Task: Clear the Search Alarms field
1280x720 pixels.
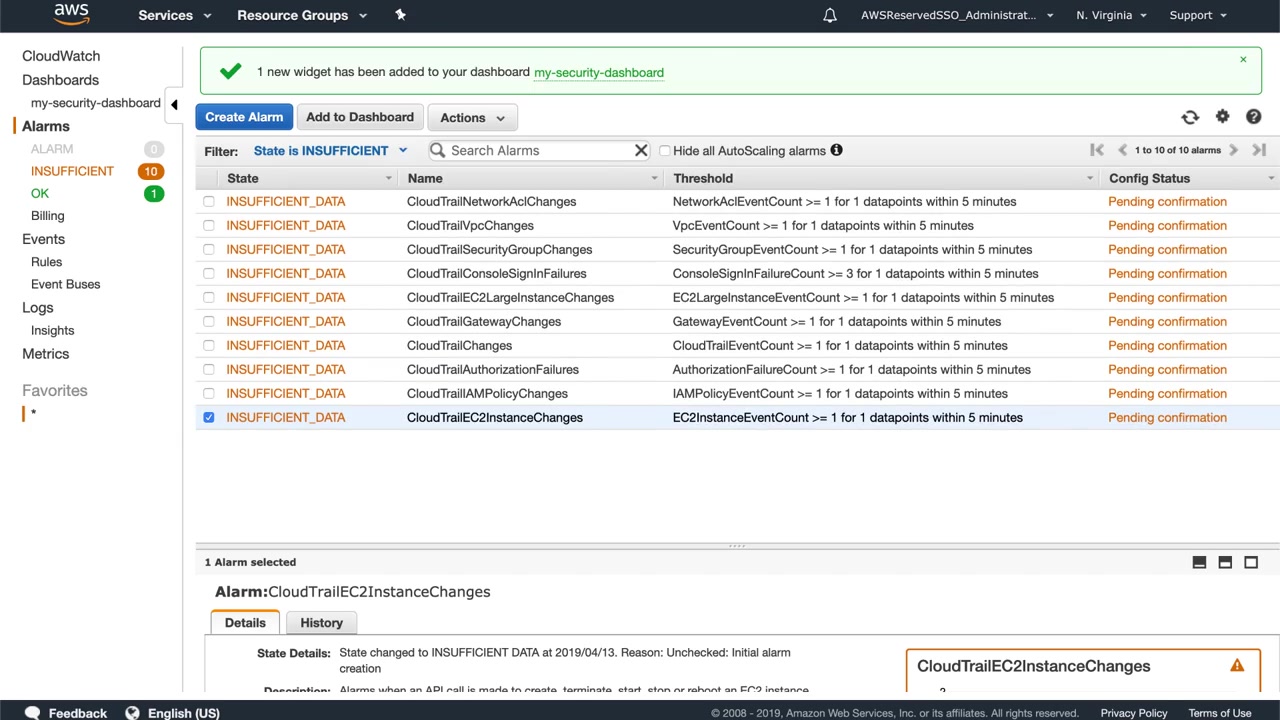Action: tap(641, 151)
